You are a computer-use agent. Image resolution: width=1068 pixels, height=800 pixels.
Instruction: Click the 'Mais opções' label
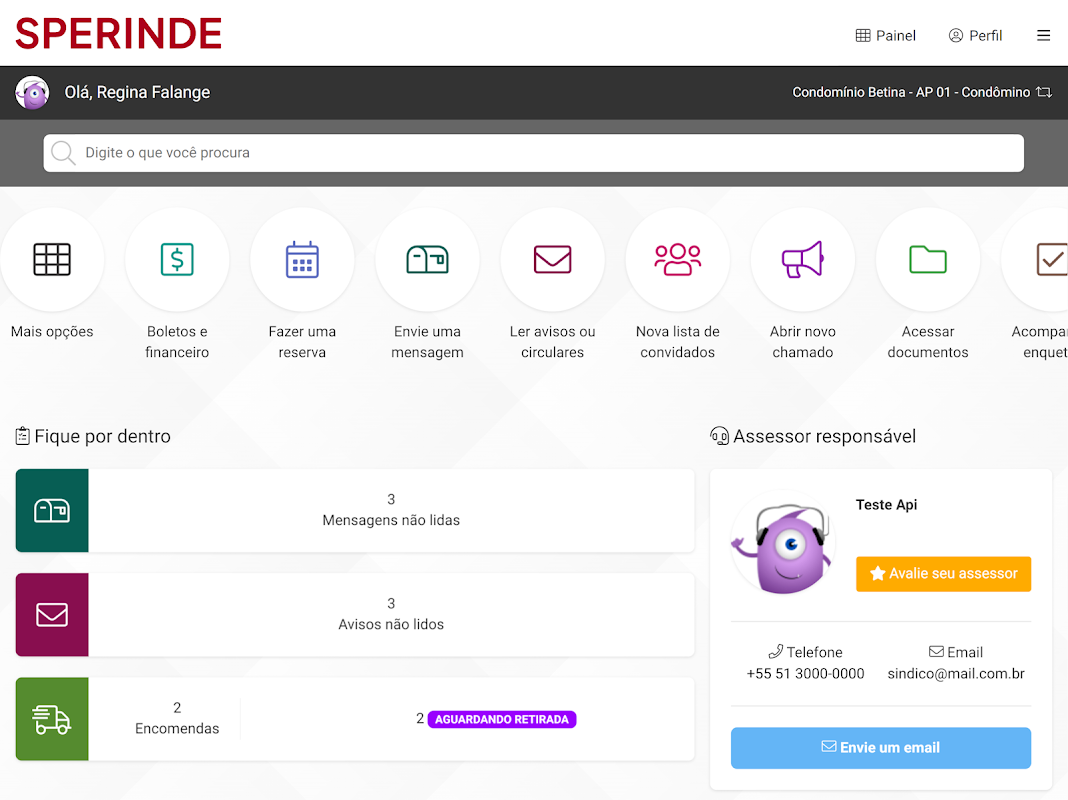52,332
